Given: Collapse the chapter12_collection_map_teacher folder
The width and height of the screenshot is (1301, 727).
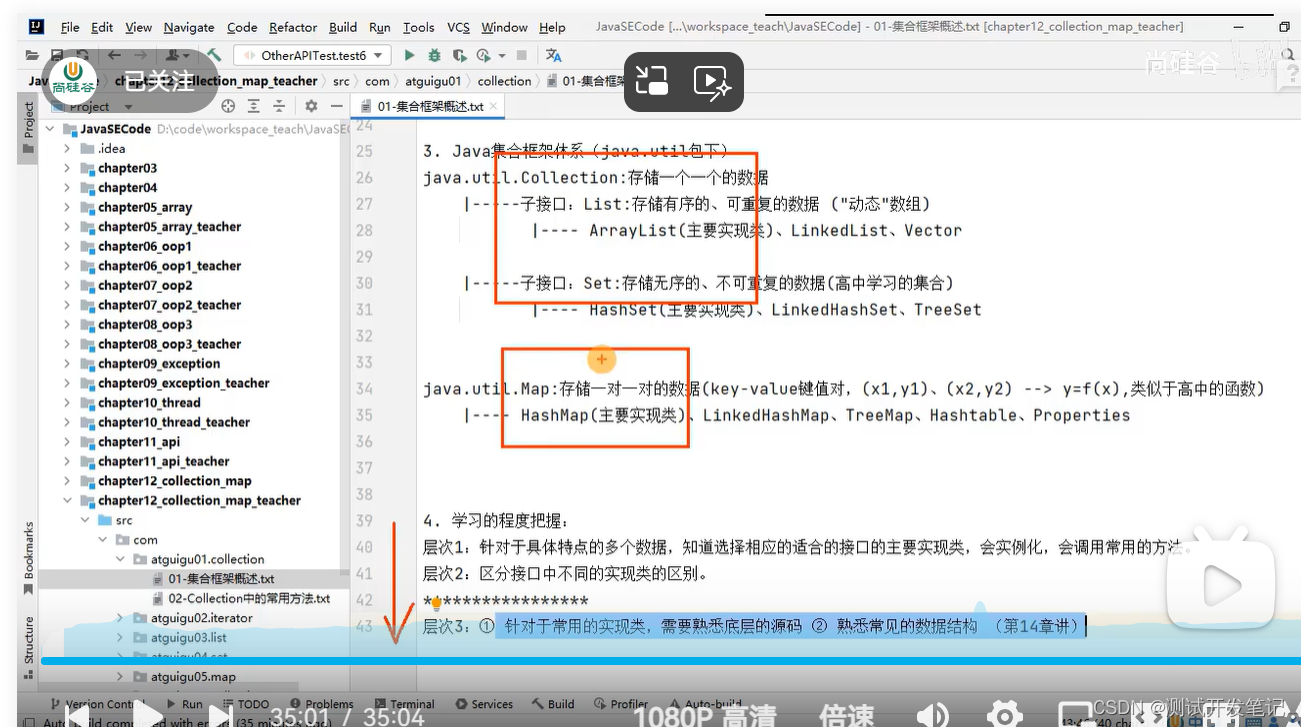Looking at the screenshot, I should tap(67, 501).
